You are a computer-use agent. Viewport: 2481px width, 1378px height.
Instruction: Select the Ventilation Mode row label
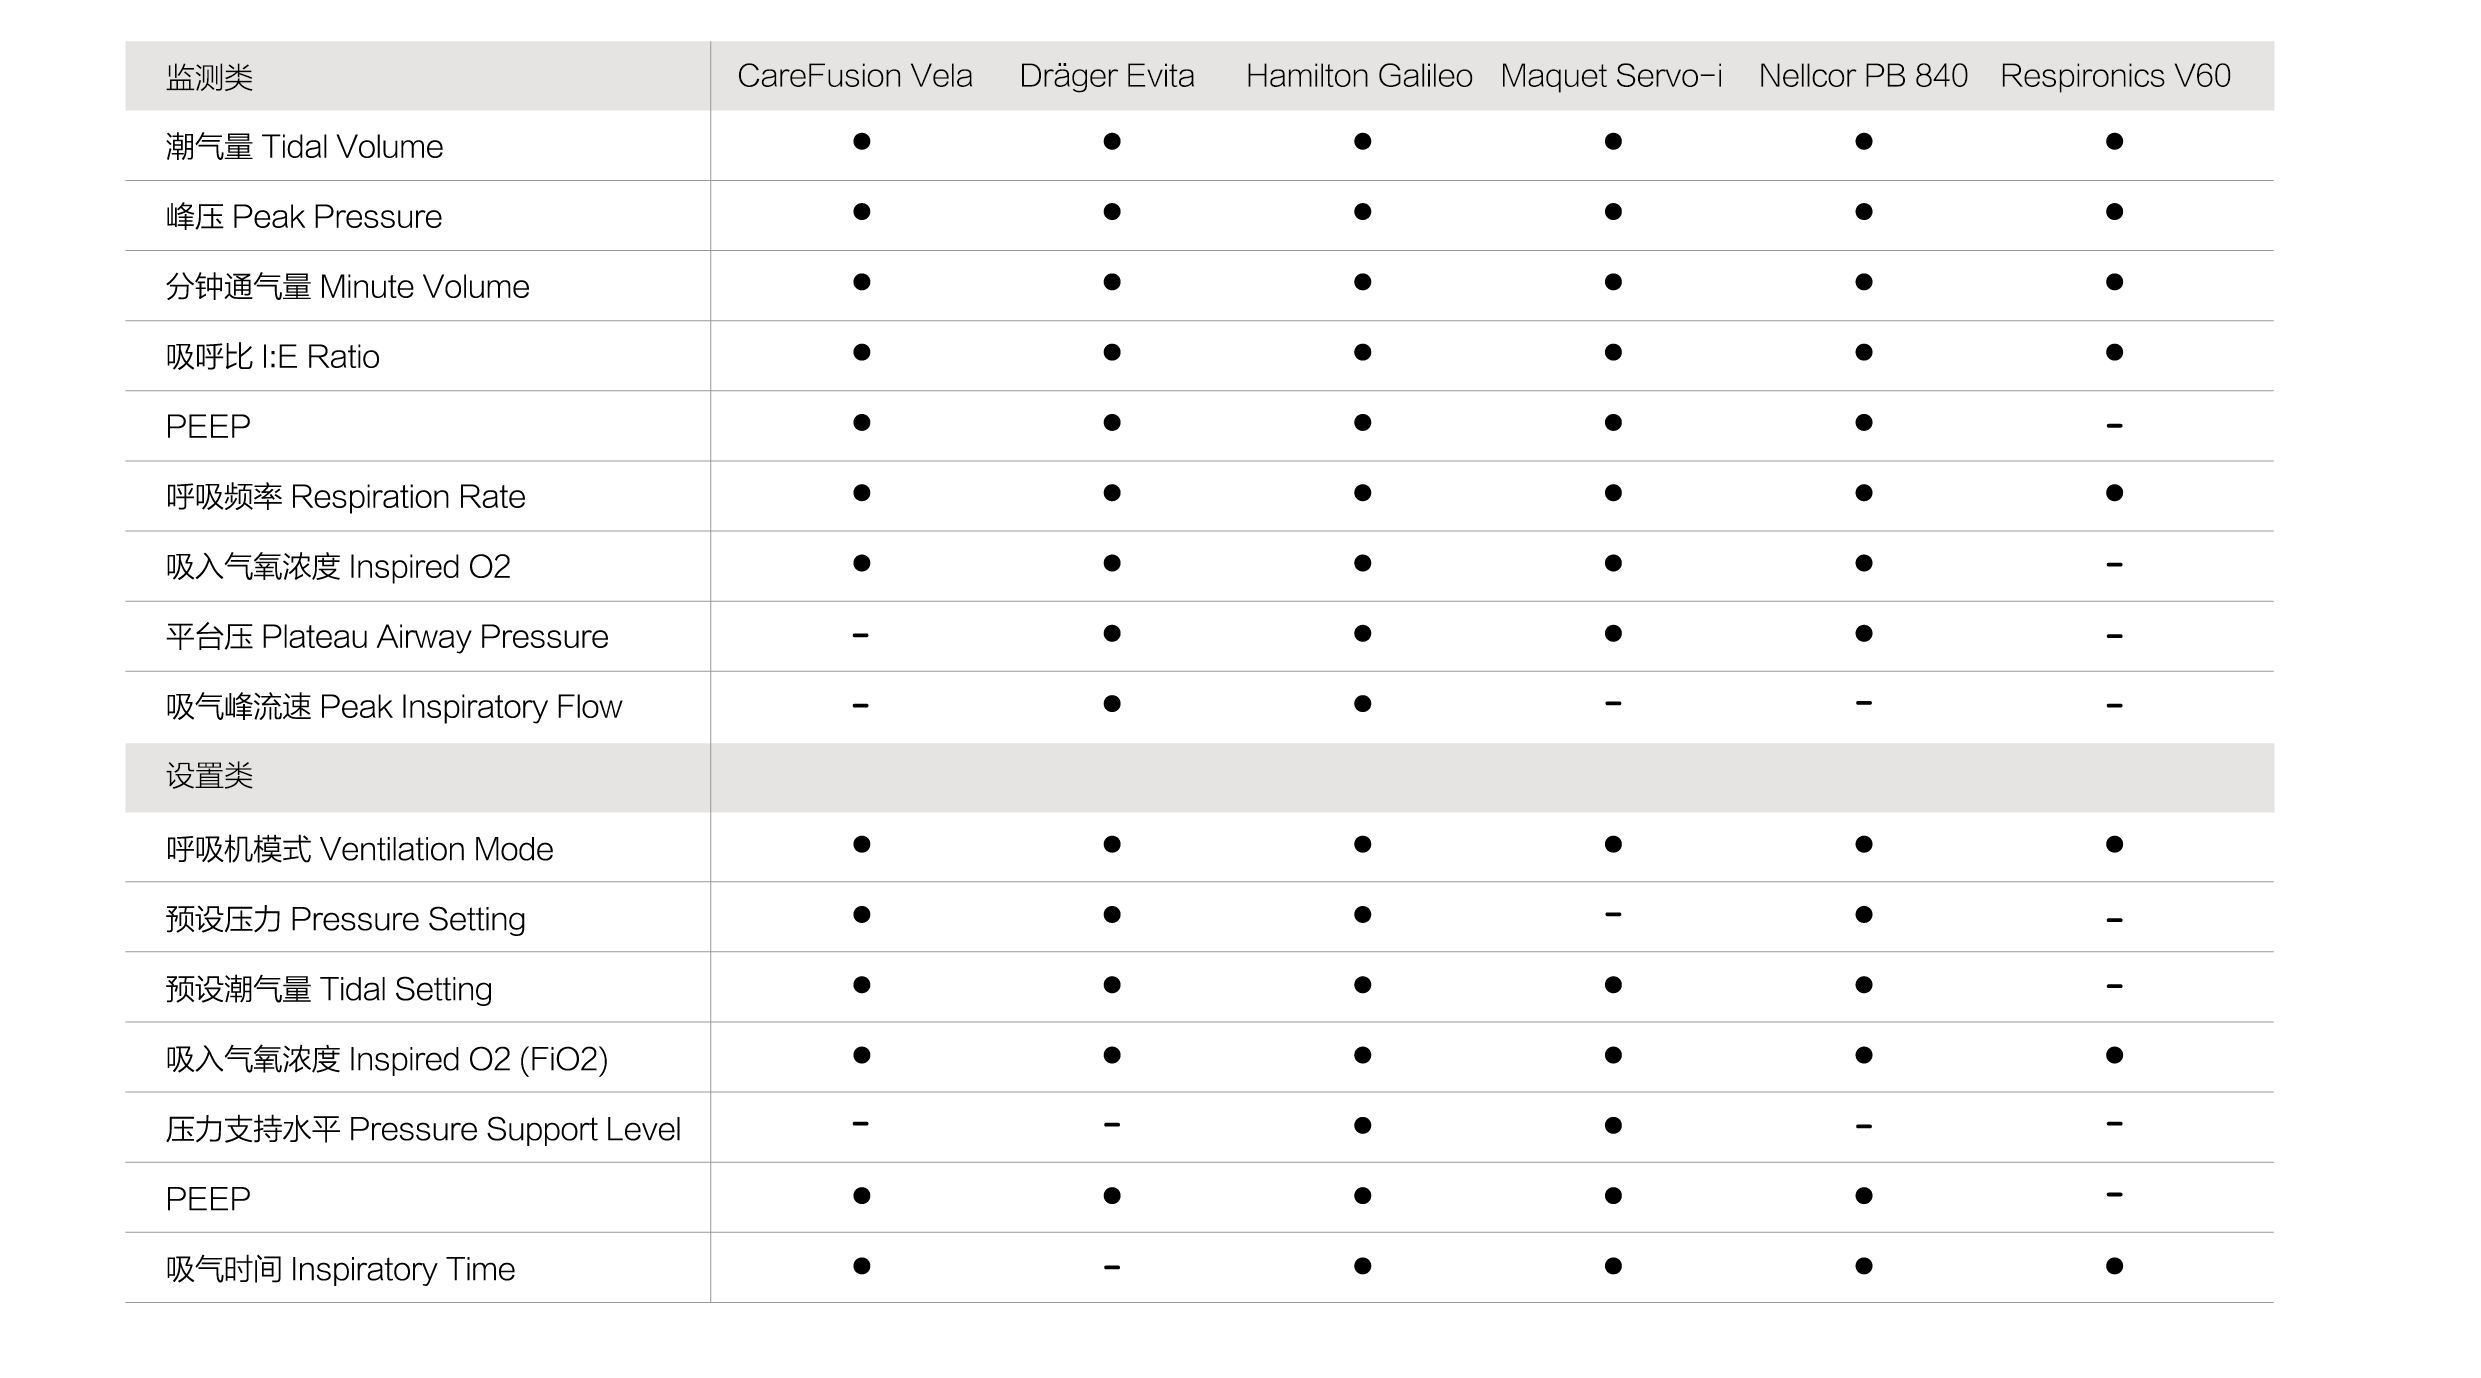[x=359, y=849]
